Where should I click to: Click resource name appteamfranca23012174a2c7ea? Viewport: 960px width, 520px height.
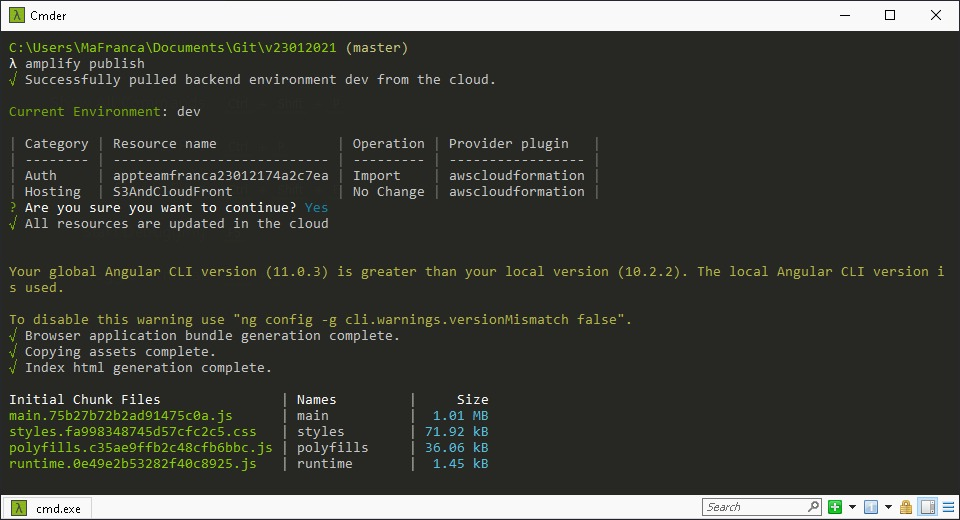pos(220,176)
